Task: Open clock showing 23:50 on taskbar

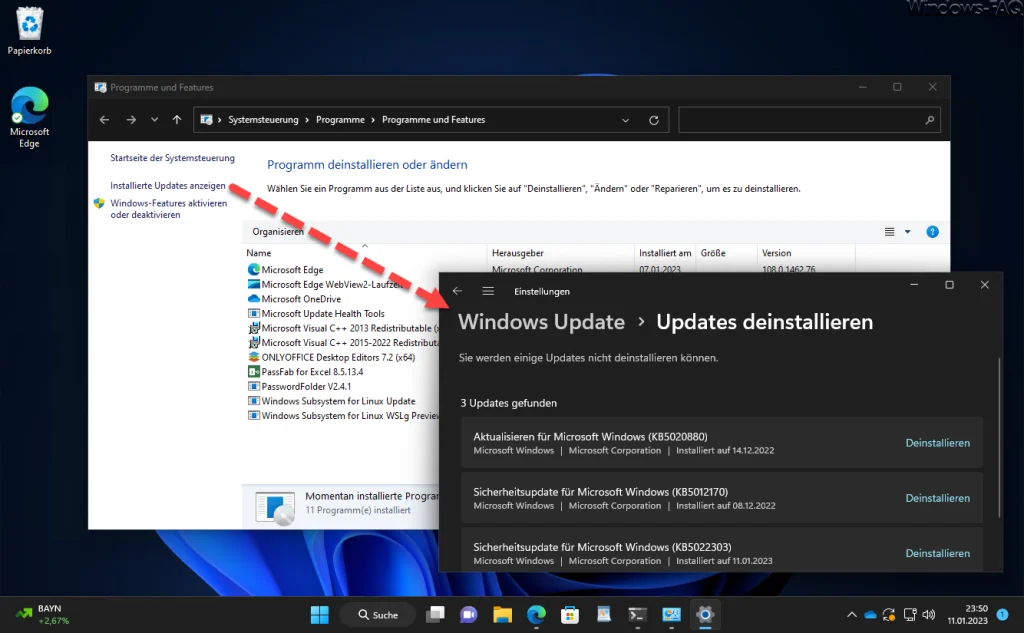Action: pos(967,615)
